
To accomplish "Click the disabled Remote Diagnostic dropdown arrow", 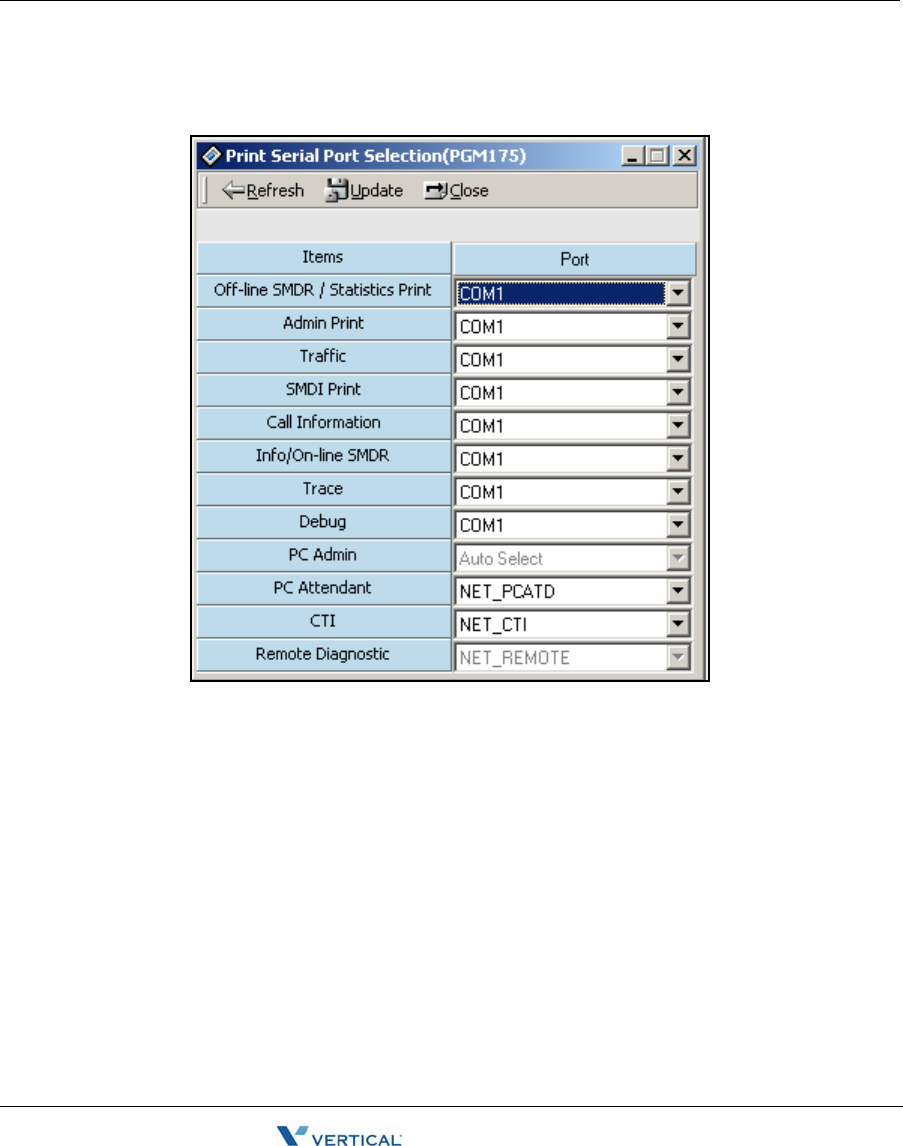I will point(678,658).
